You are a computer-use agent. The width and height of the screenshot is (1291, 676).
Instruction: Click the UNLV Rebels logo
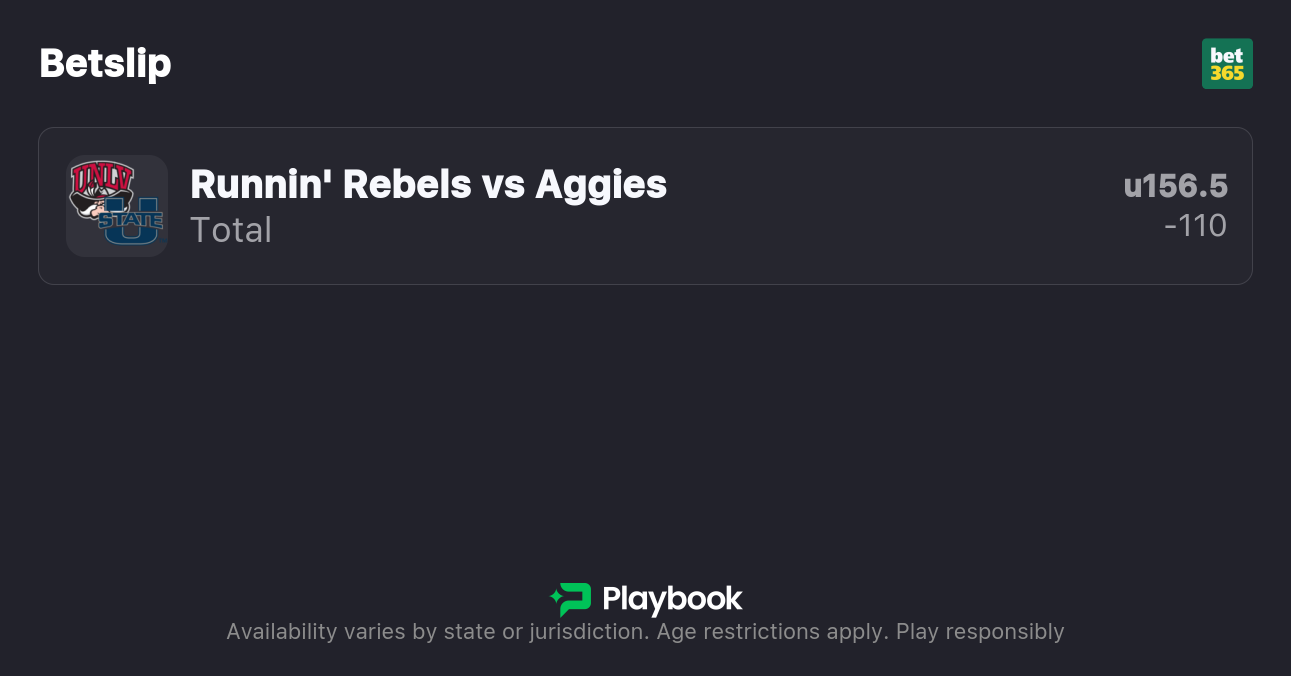101,187
